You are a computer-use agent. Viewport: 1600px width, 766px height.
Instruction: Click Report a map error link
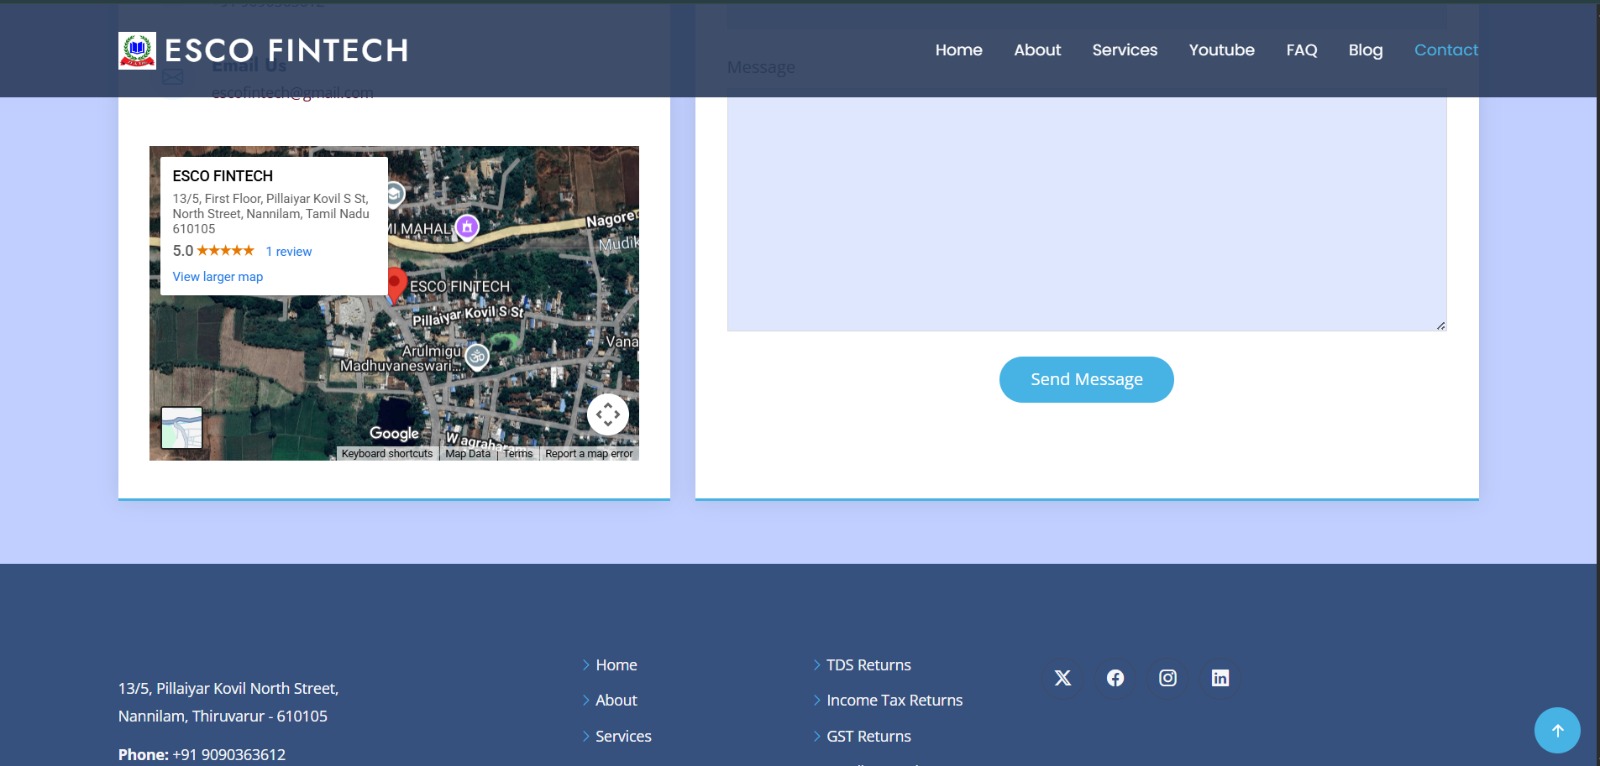point(589,454)
